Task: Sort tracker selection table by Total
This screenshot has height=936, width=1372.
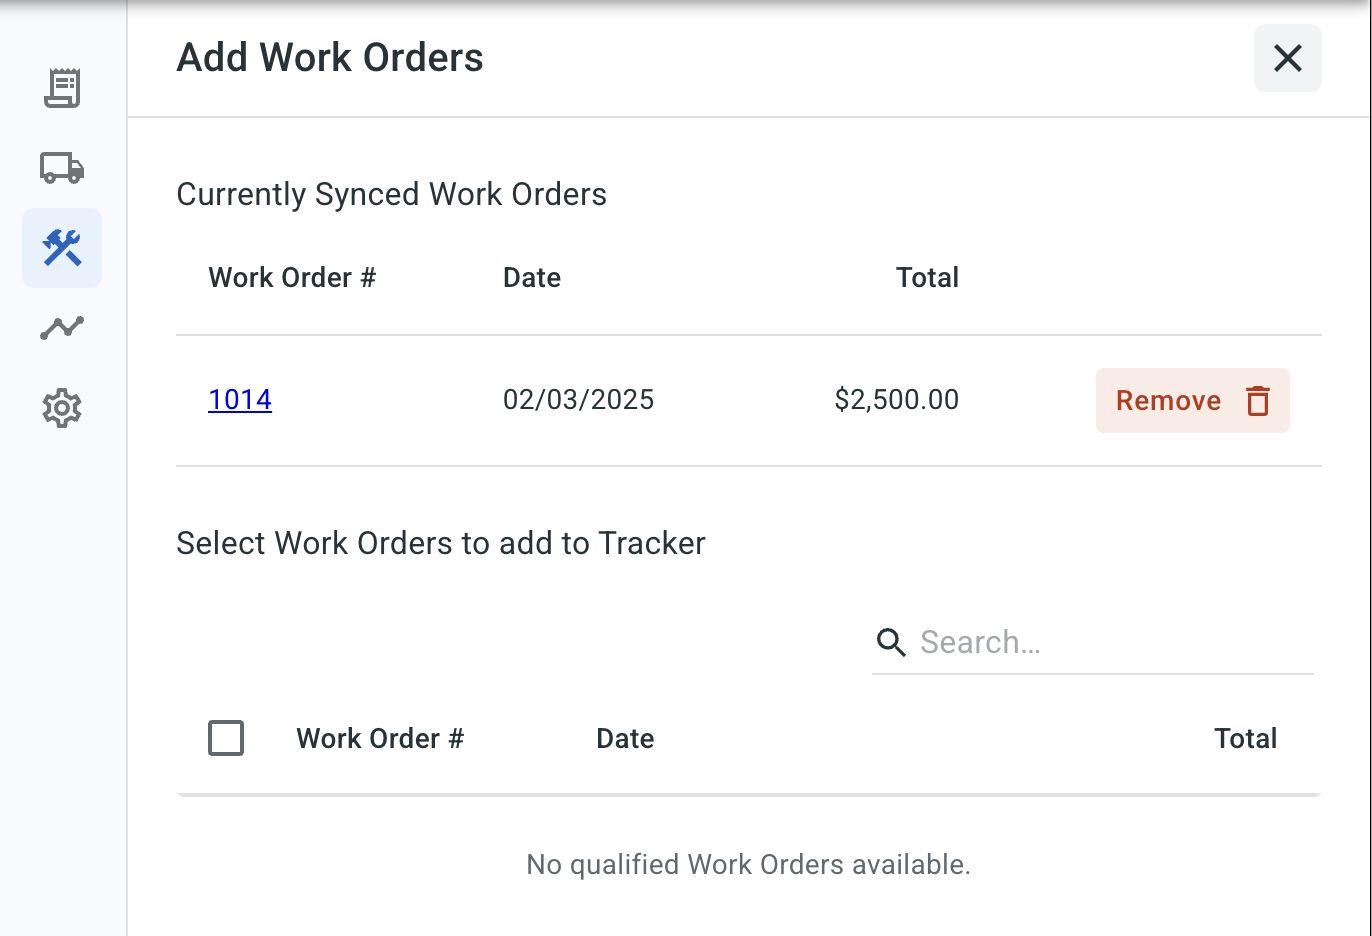Action: 1245,739
